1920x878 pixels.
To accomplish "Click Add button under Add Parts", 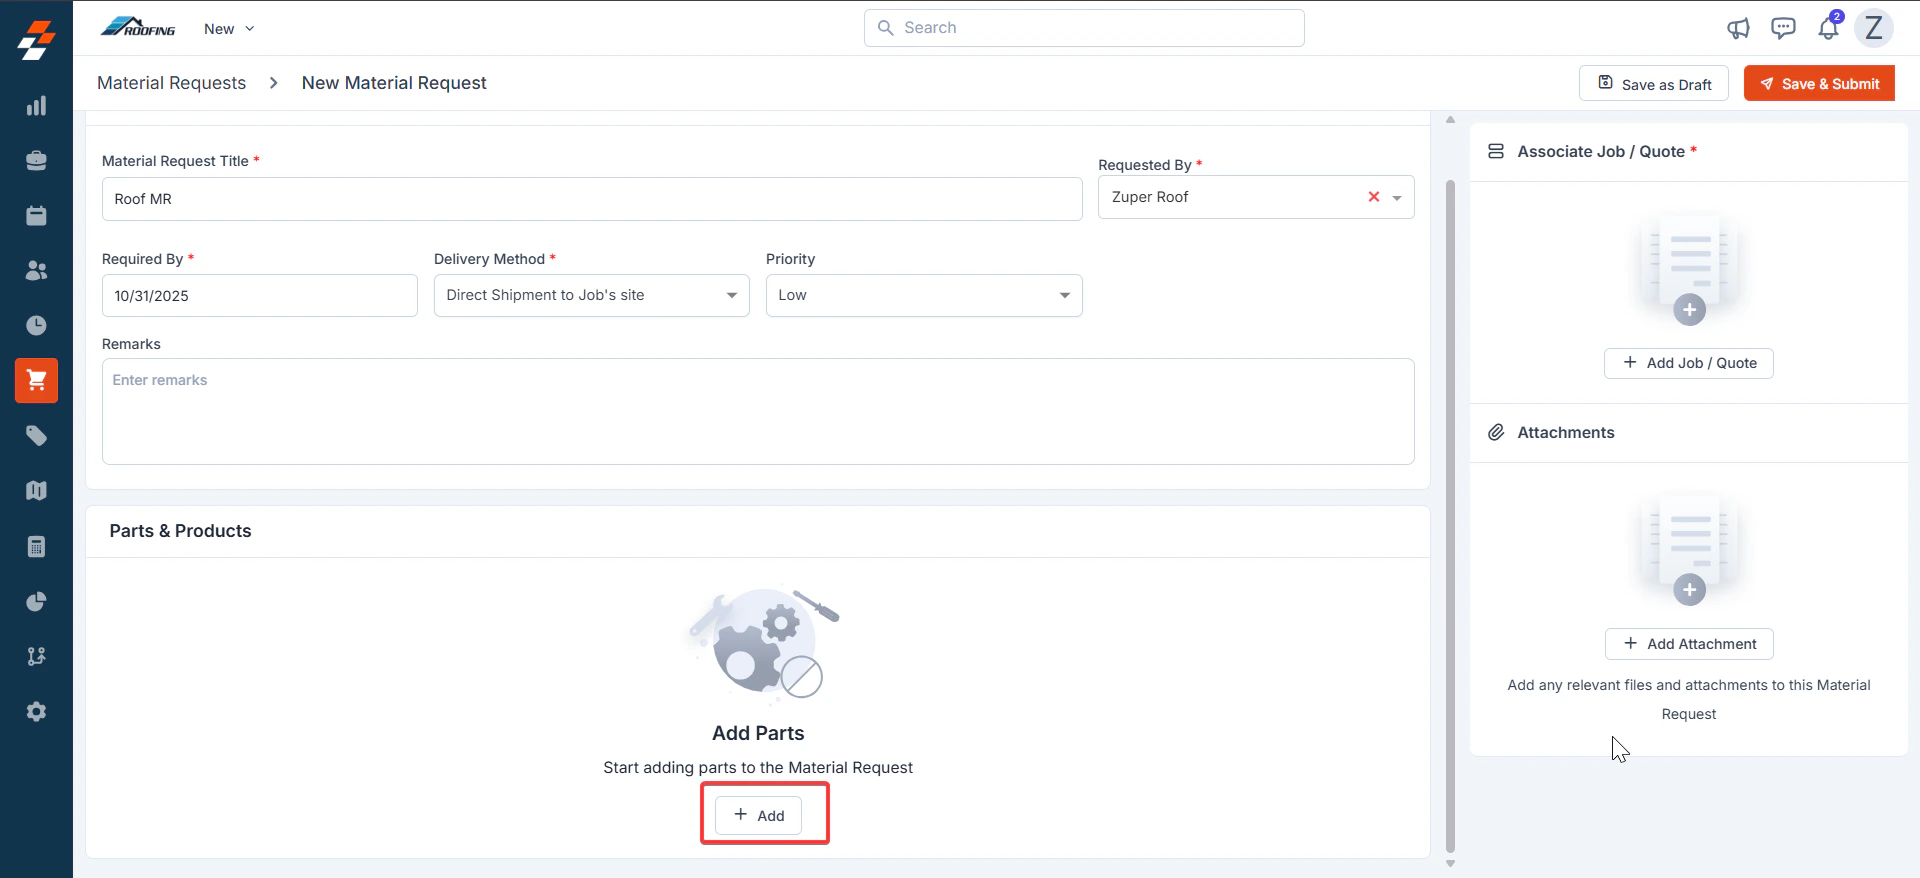I will (x=759, y=815).
